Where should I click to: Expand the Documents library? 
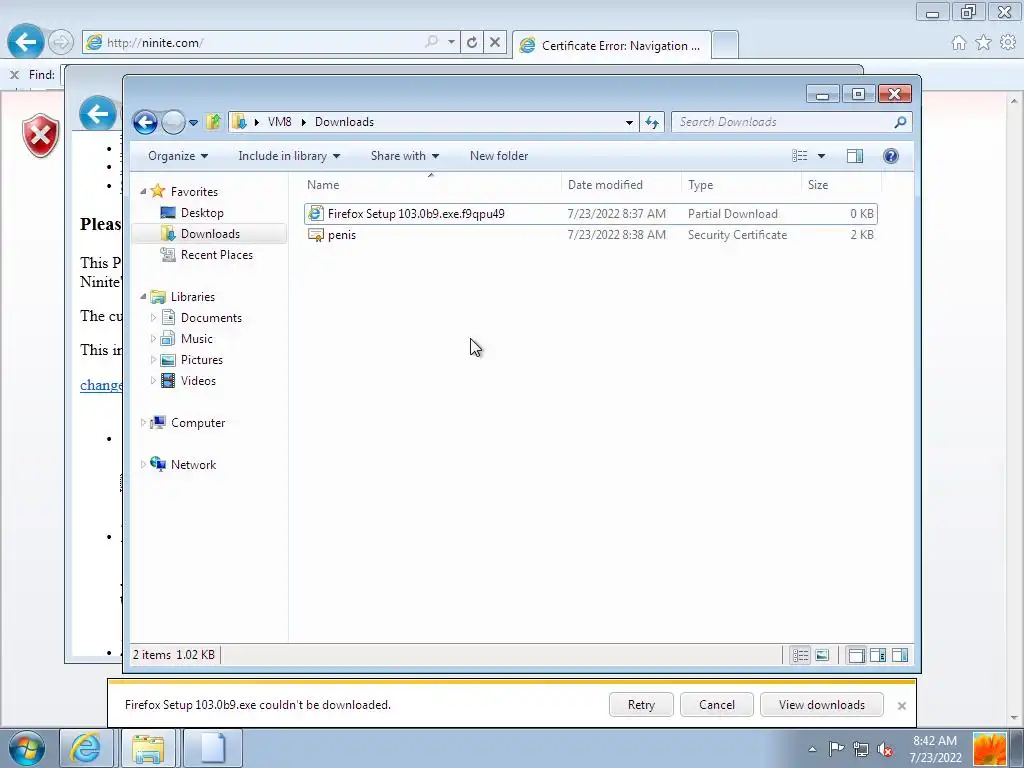[153, 317]
